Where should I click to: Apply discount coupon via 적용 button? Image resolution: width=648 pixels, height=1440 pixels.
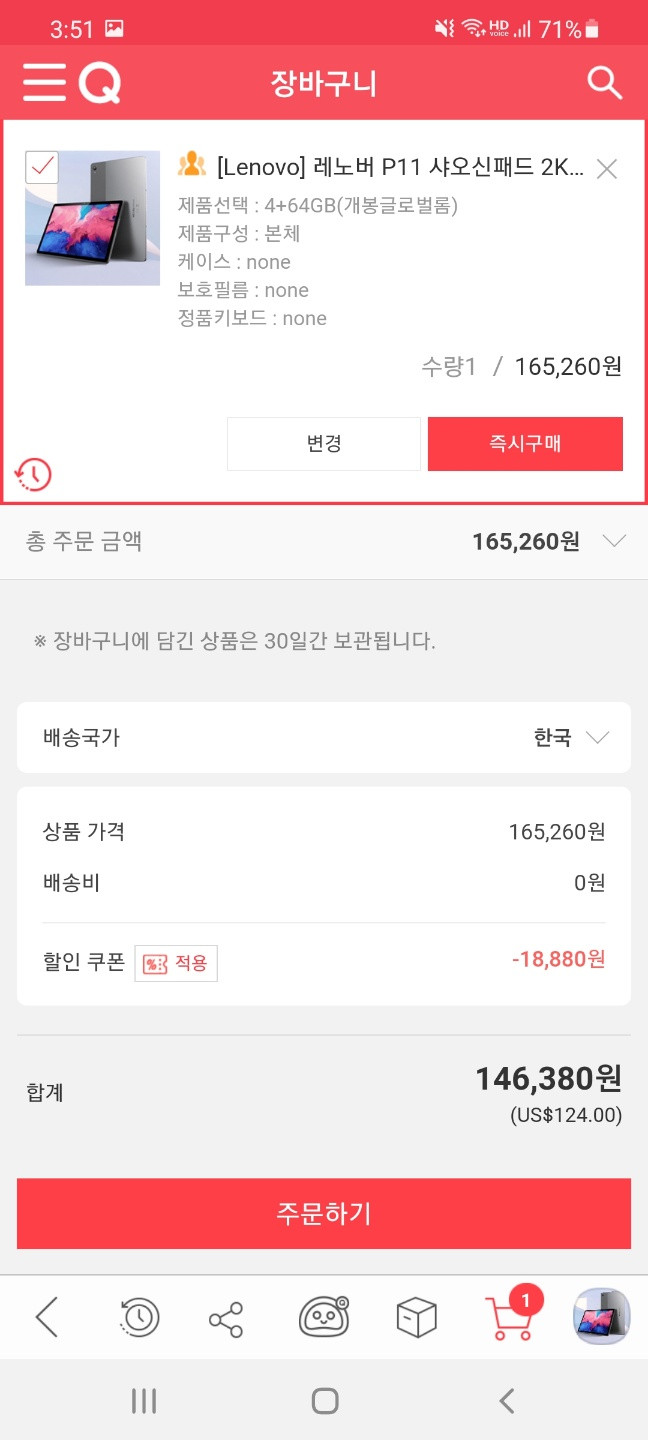[176, 963]
